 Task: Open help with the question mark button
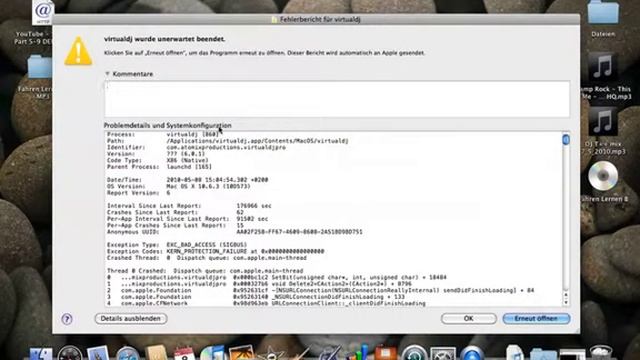[67, 319]
